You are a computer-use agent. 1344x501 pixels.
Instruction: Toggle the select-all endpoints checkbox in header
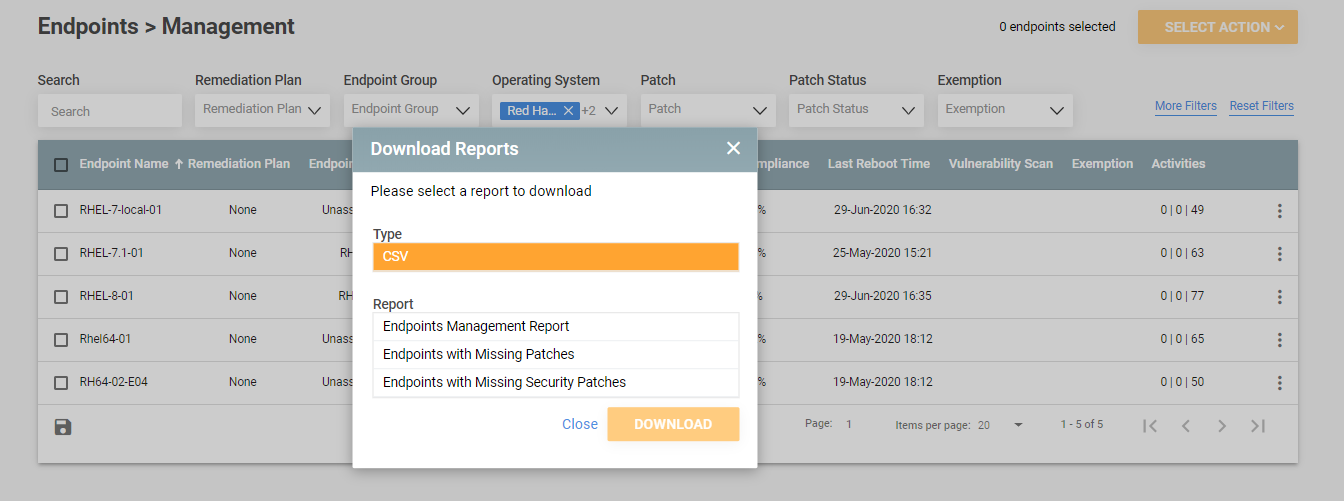point(61,165)
